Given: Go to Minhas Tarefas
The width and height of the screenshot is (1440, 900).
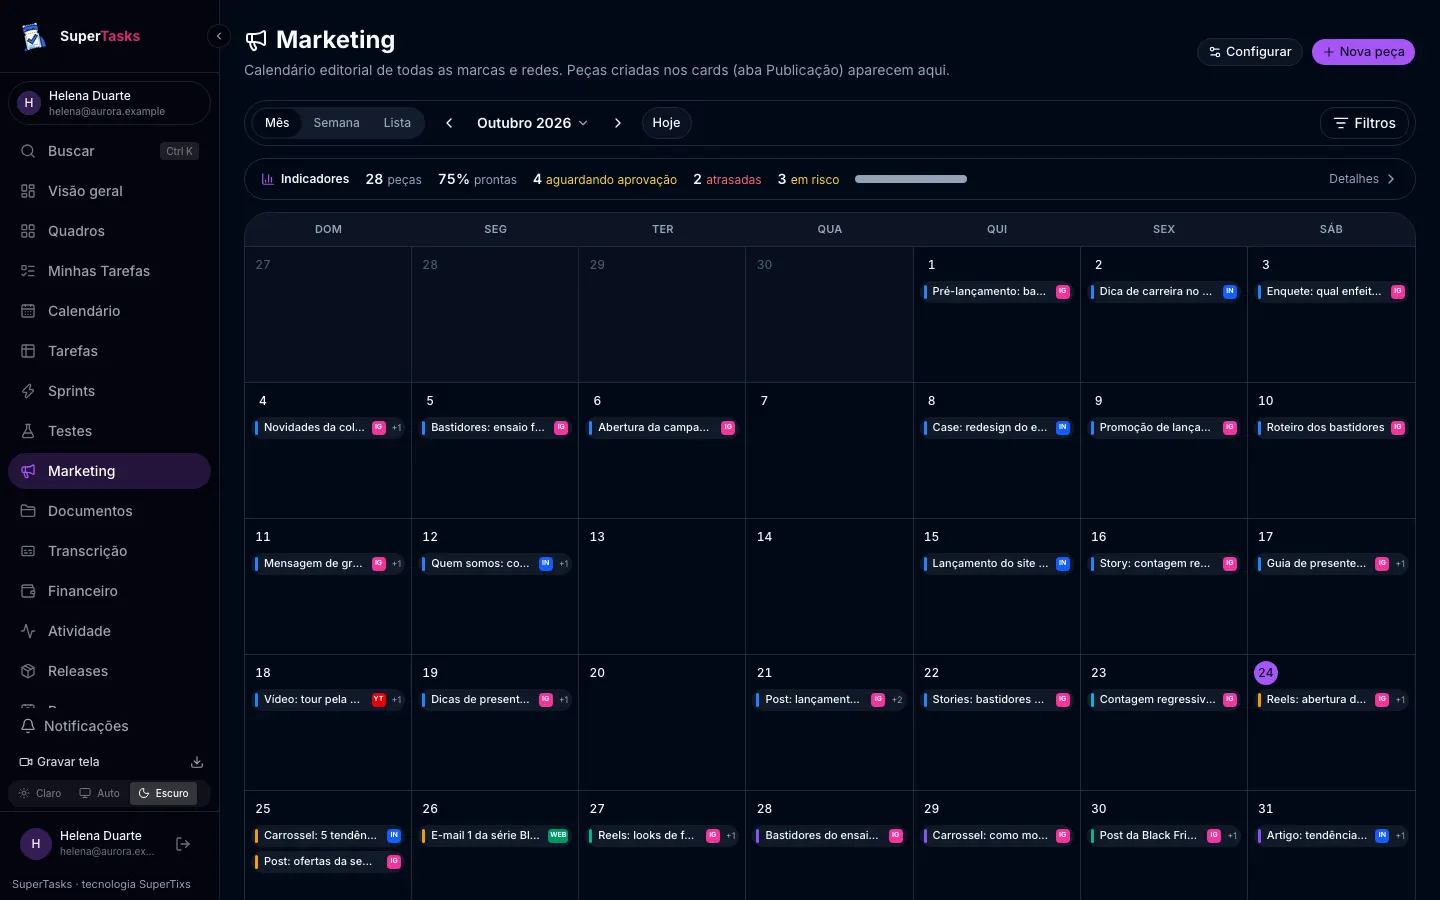Looking at the screenshot, I should click(109, 271).
